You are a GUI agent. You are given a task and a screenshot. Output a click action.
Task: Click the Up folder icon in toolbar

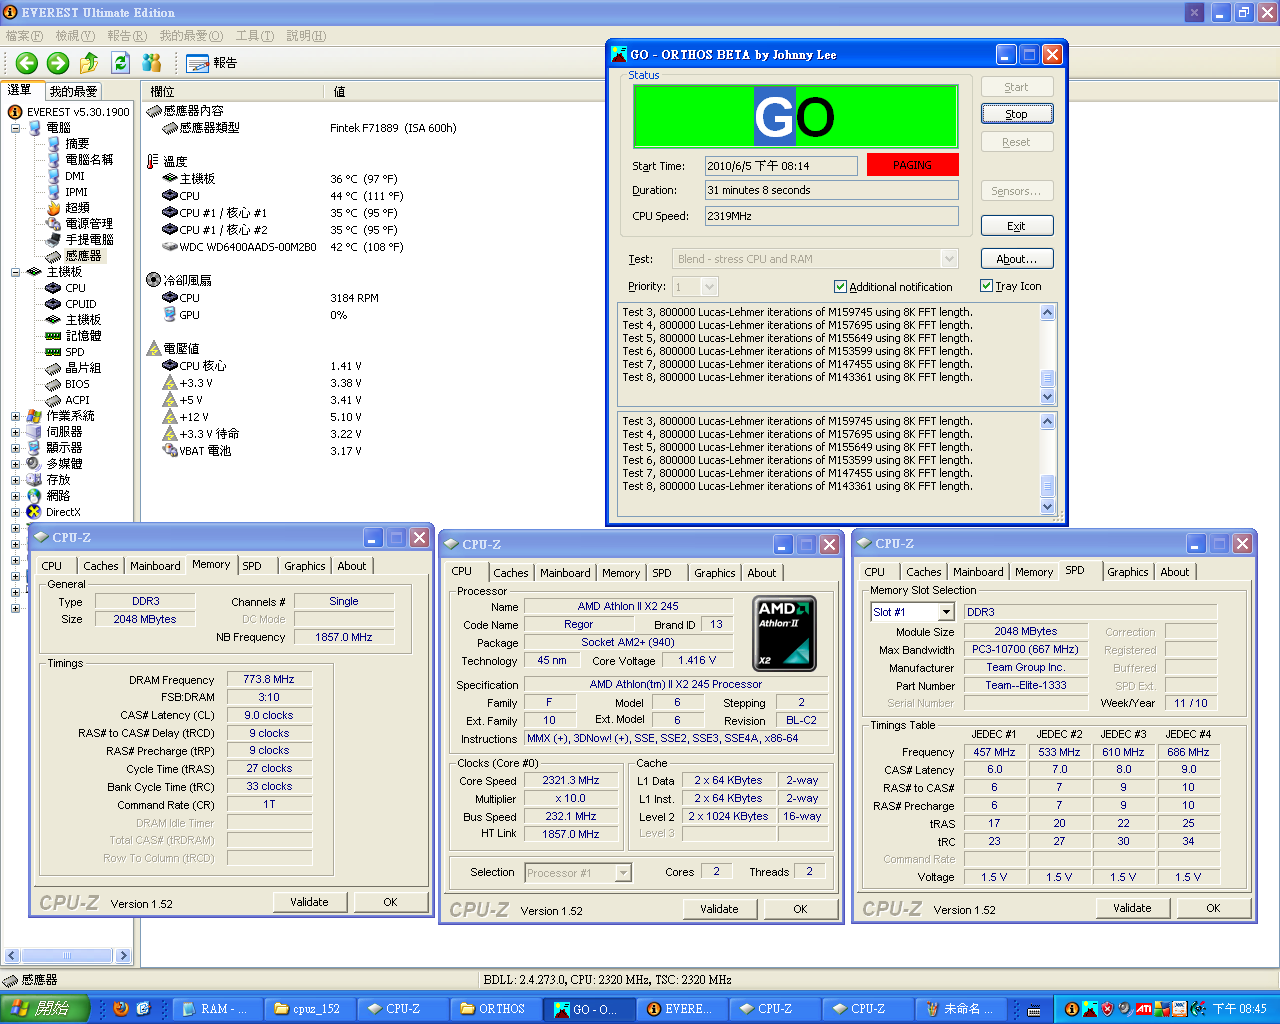pyautogui.click(x=89, y=63)
